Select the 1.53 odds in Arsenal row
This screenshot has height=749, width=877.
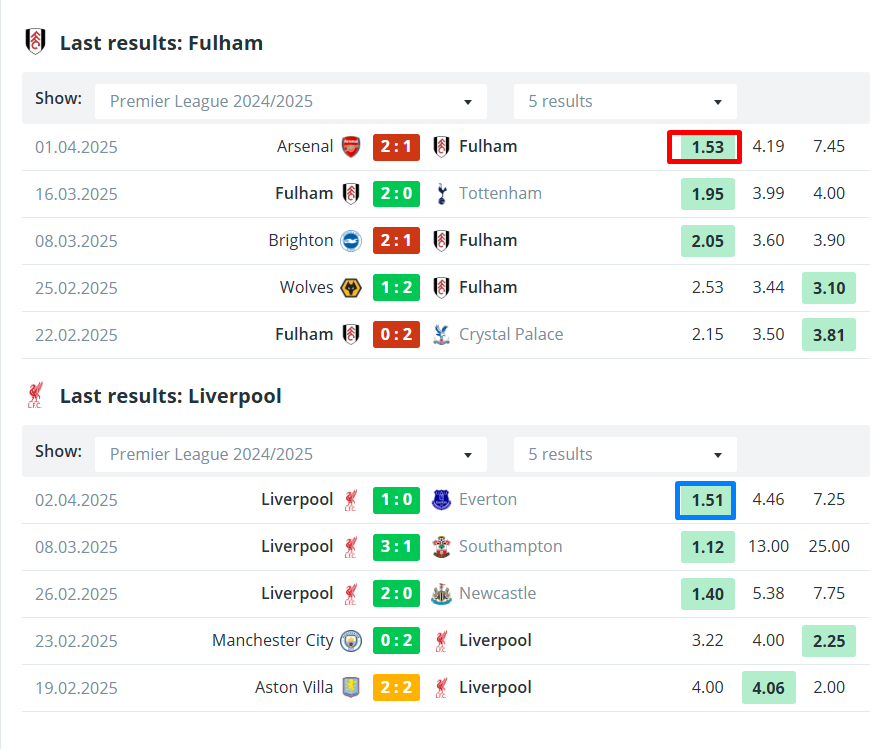click(x=707, y=147)
